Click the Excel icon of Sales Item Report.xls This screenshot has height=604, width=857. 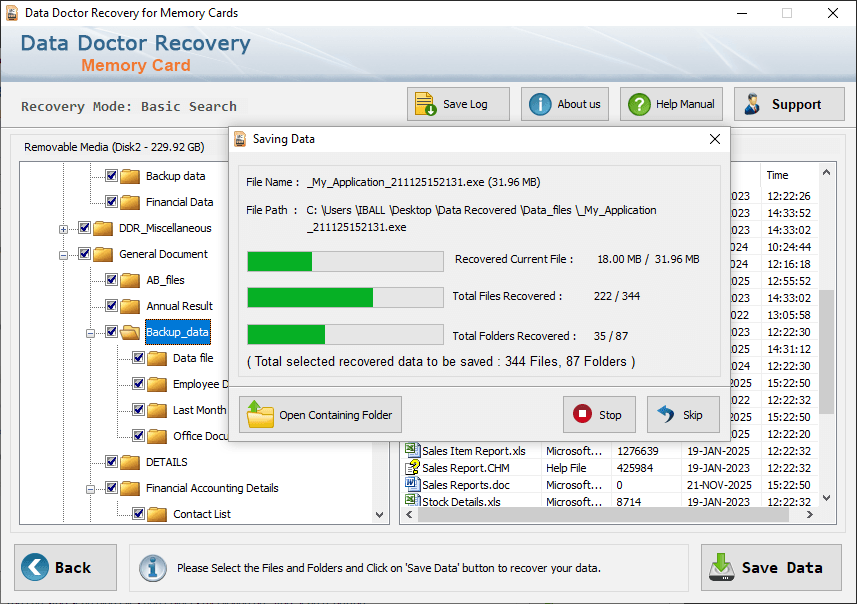(412, 450)
